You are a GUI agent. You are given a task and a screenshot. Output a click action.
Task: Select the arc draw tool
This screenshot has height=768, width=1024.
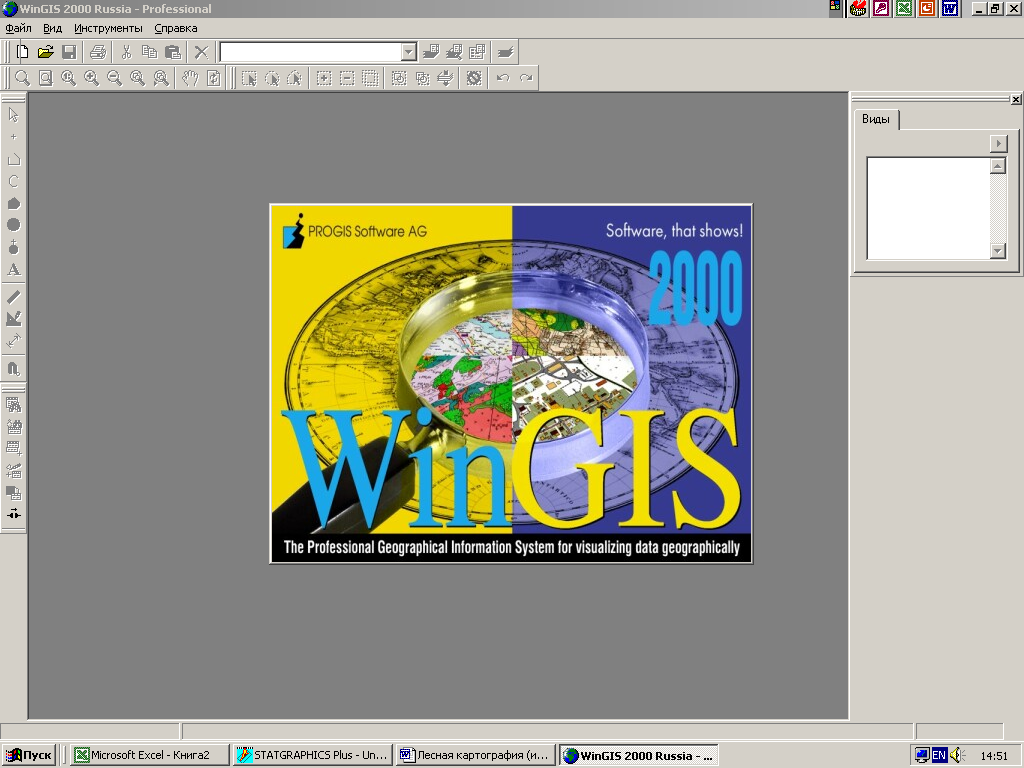[x=13, y=181]
